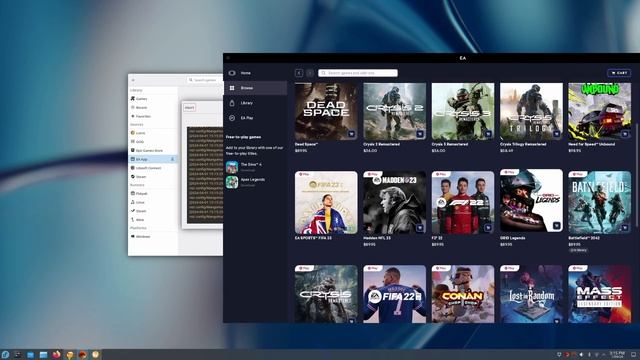
Task: Select GOG source in Lutris sidebar
Action: click(153, 142)
